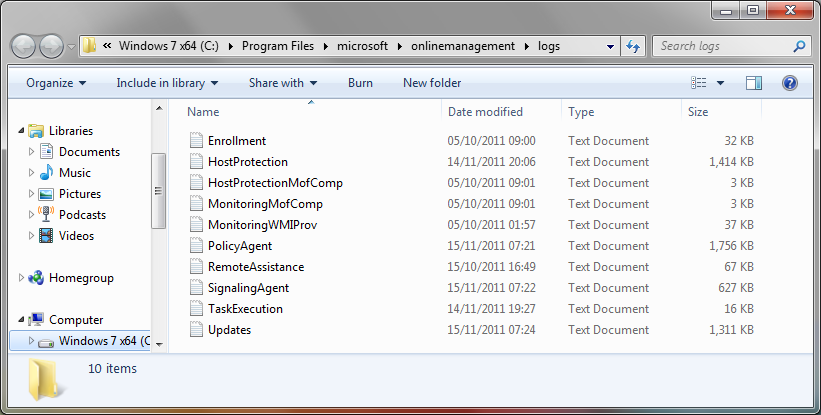Click the Burn button

pos(360,83)
